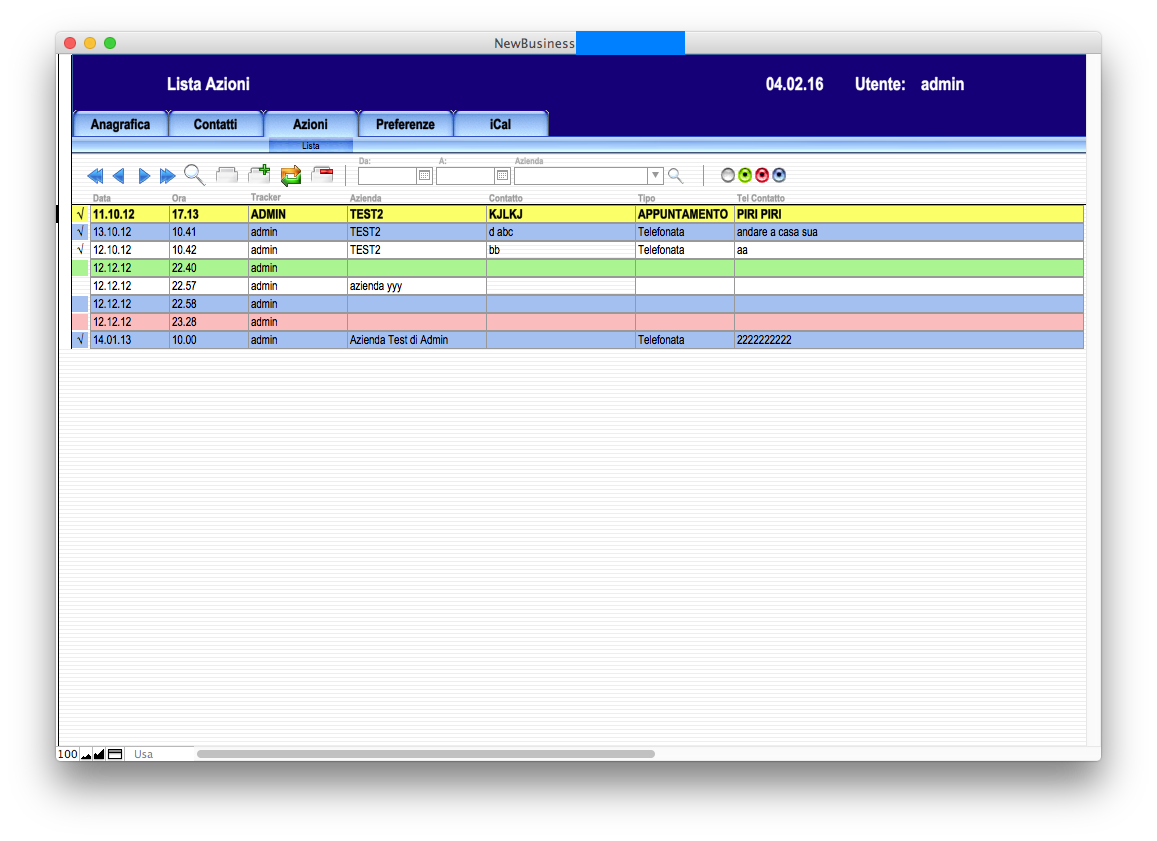Image resolution: width=1157 pixels, height=841 pixels.
Task: Sort by the Contatto column header
Action: [505, 198]
